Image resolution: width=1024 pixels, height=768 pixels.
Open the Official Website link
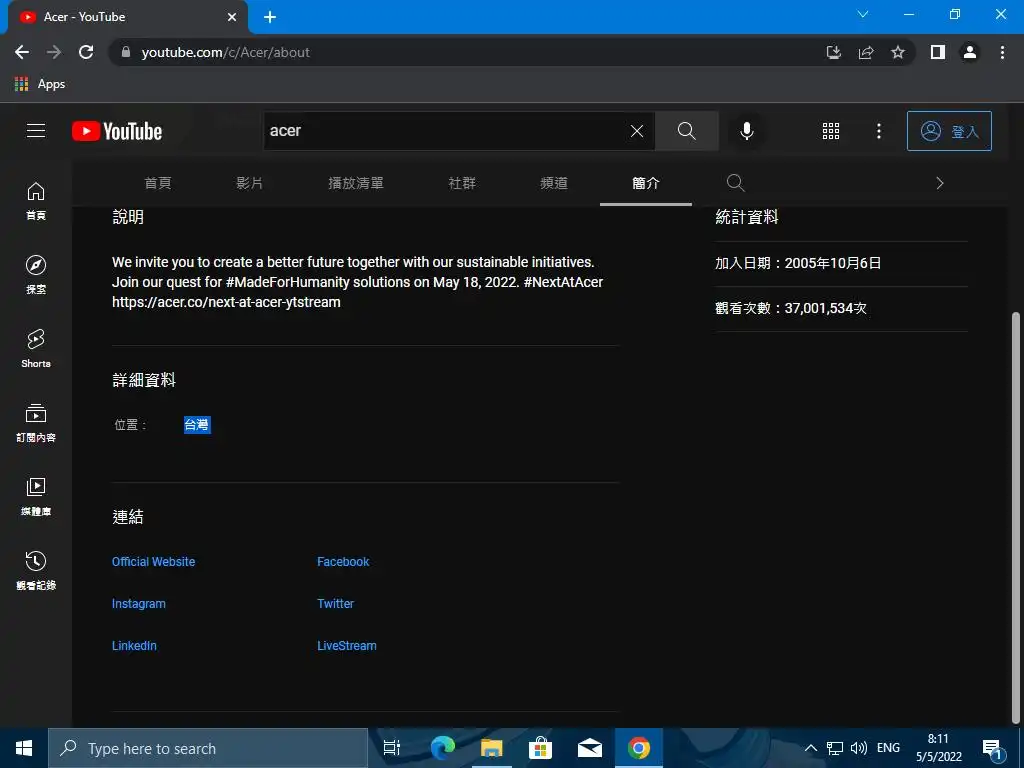153,562
